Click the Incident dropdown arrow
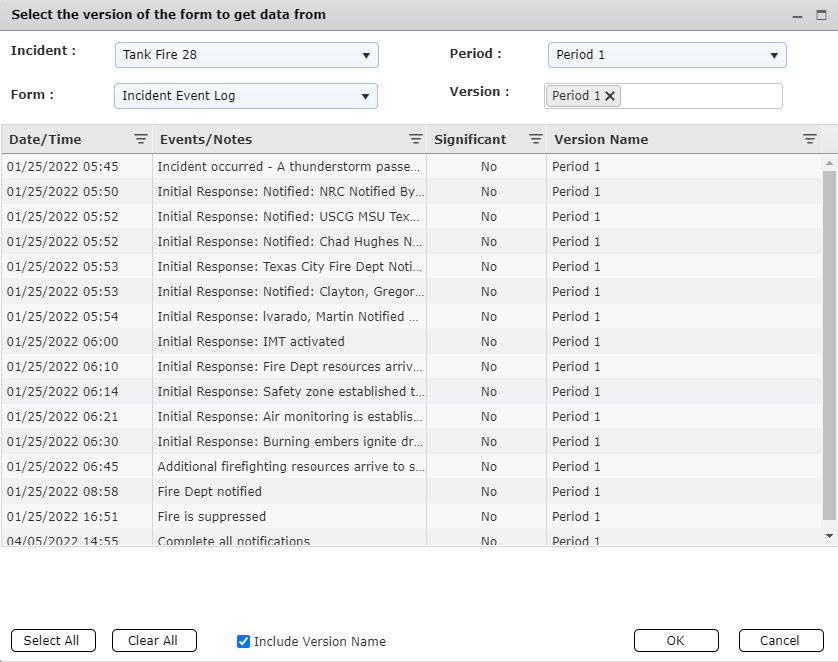This screenshot has width=838, height=662. (365, 55)
